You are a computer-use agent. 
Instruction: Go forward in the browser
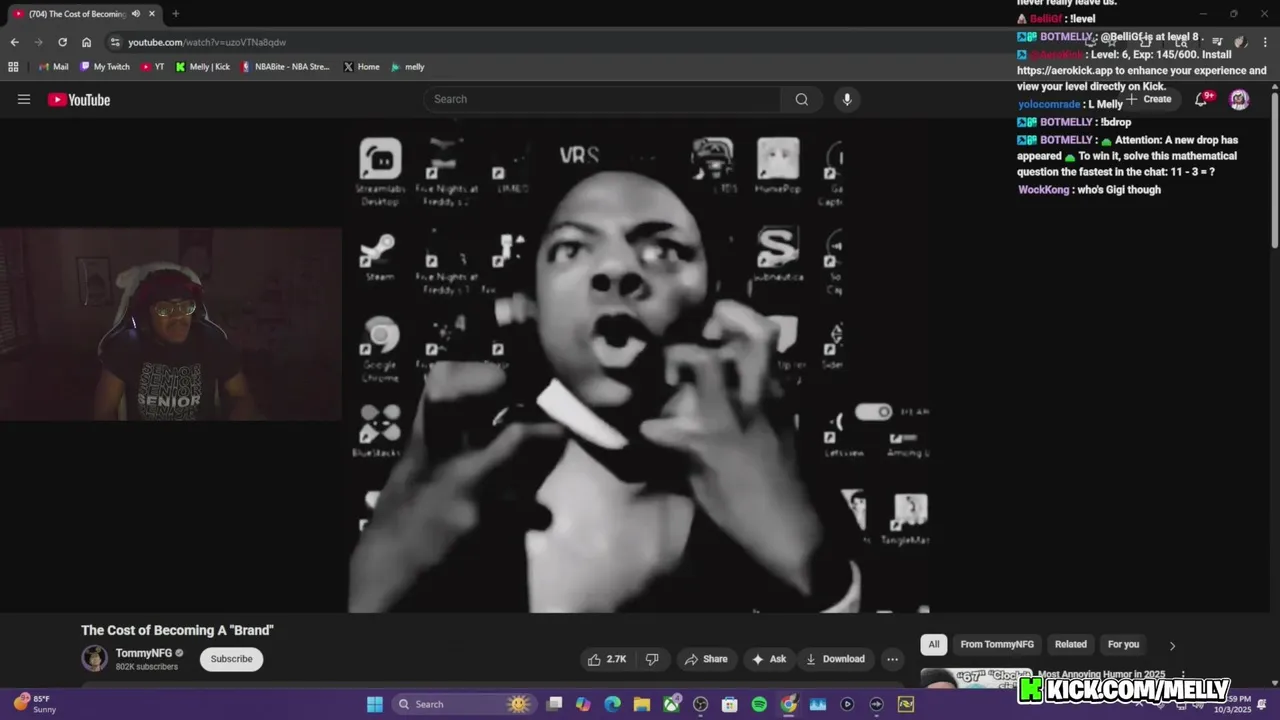click(38, 42)
